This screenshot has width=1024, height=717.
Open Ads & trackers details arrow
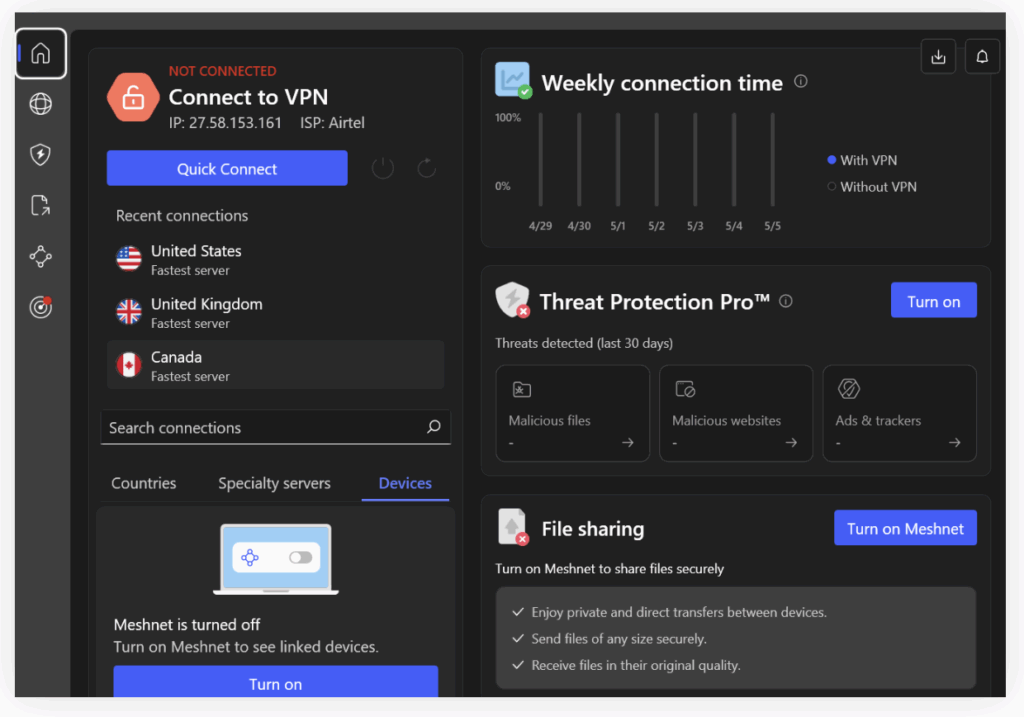954,443
